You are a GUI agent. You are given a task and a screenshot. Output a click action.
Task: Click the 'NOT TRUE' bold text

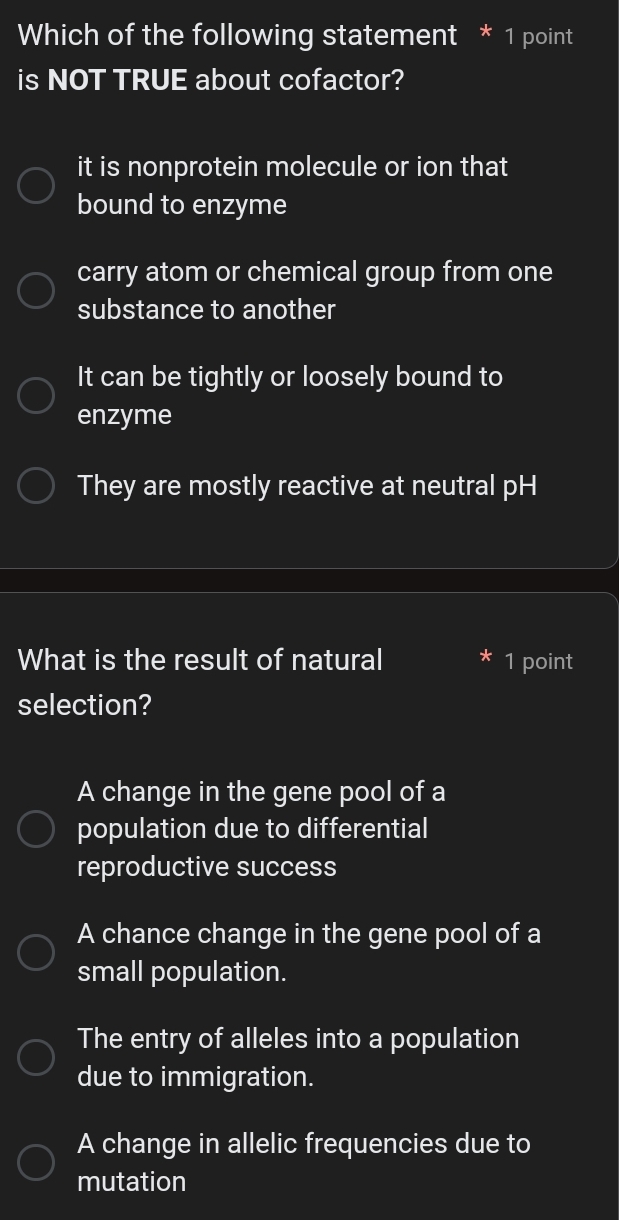point(120,79)
